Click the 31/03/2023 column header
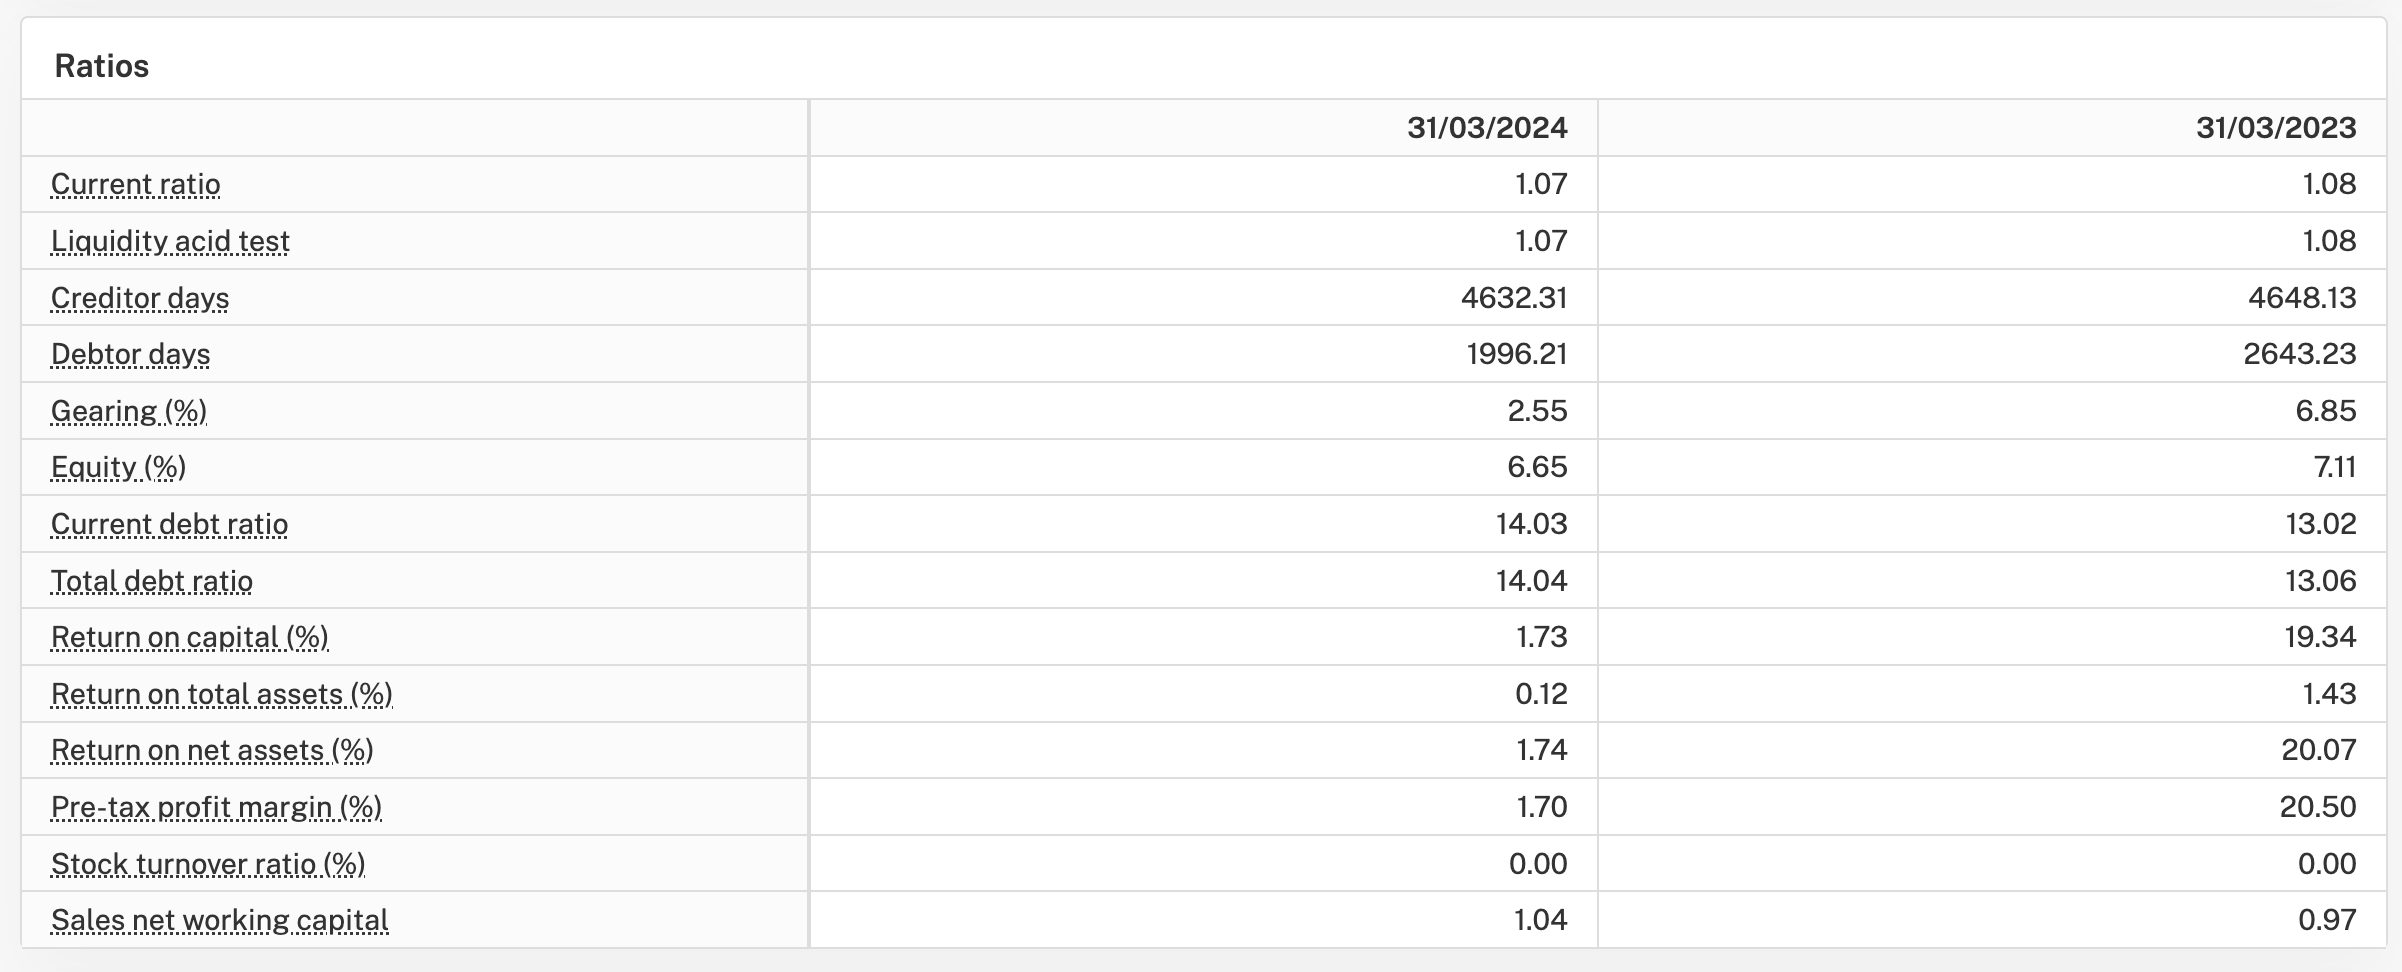Screen dimensions: 2402x972 click(x=2276, y=128)
